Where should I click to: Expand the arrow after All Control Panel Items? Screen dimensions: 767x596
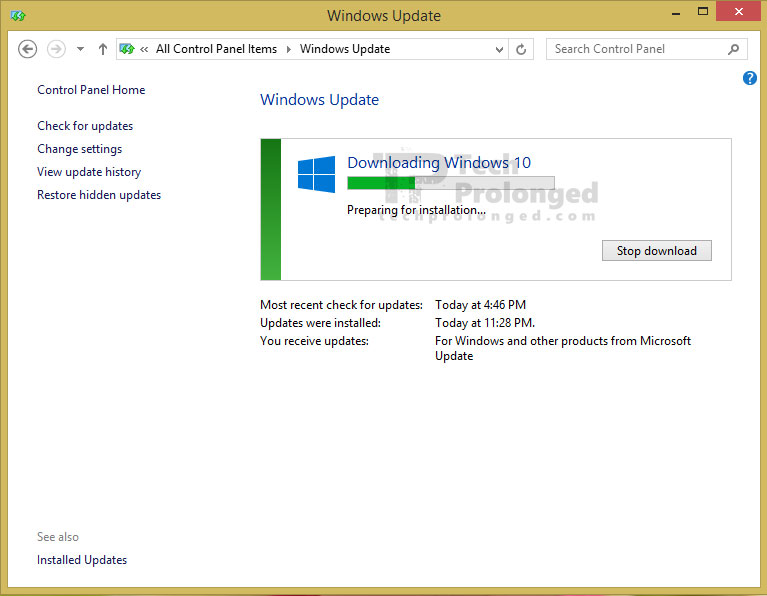[289, 49]
